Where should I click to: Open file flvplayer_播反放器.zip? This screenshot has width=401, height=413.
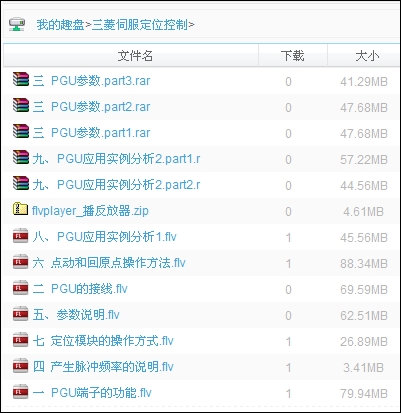pyautogui.click(x=90, y=211)
